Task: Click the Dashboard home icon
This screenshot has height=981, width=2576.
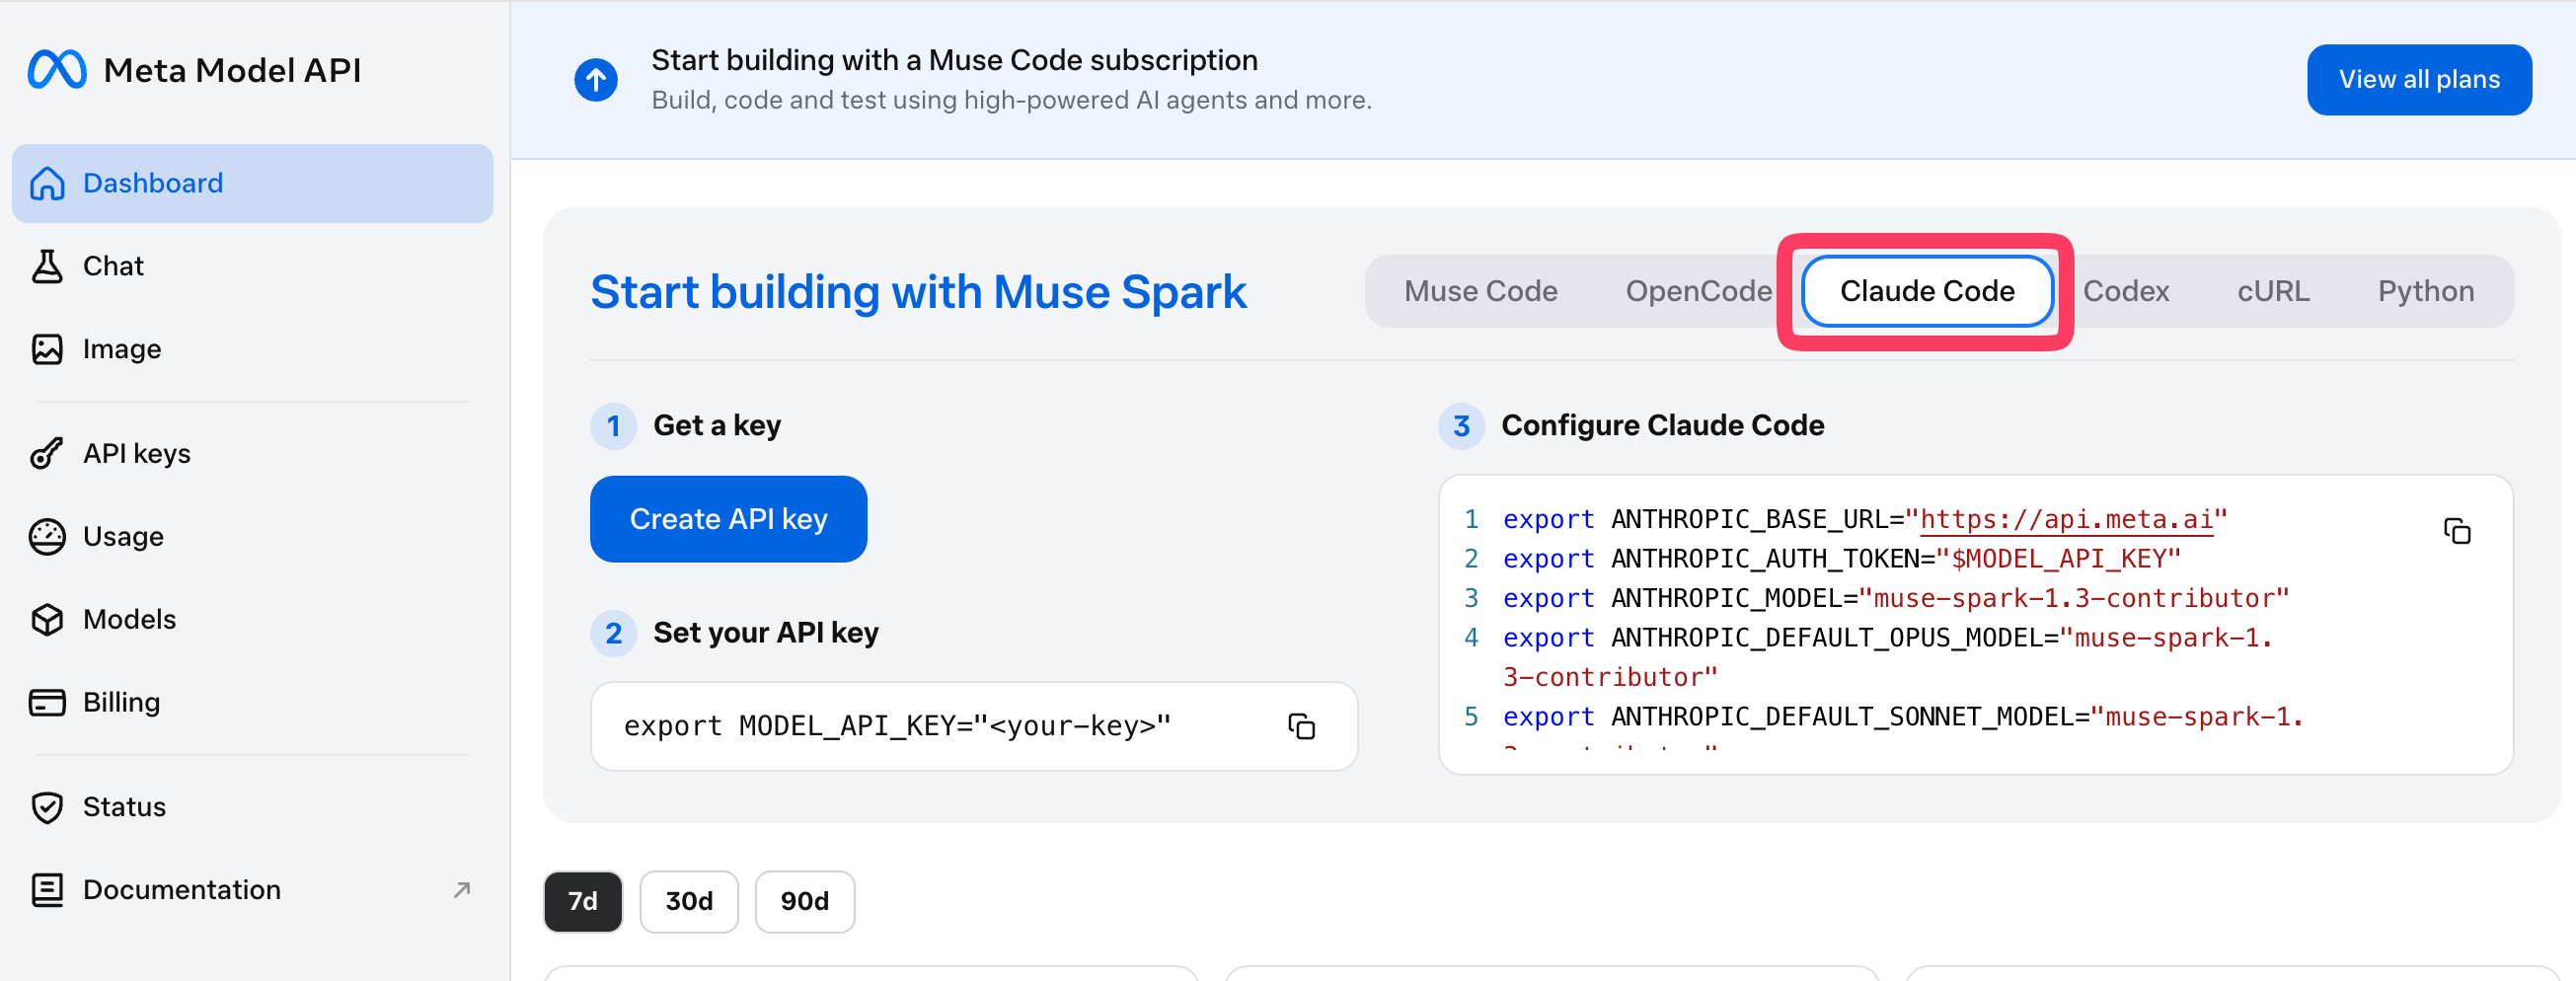Action: click(x=47, y=183)
